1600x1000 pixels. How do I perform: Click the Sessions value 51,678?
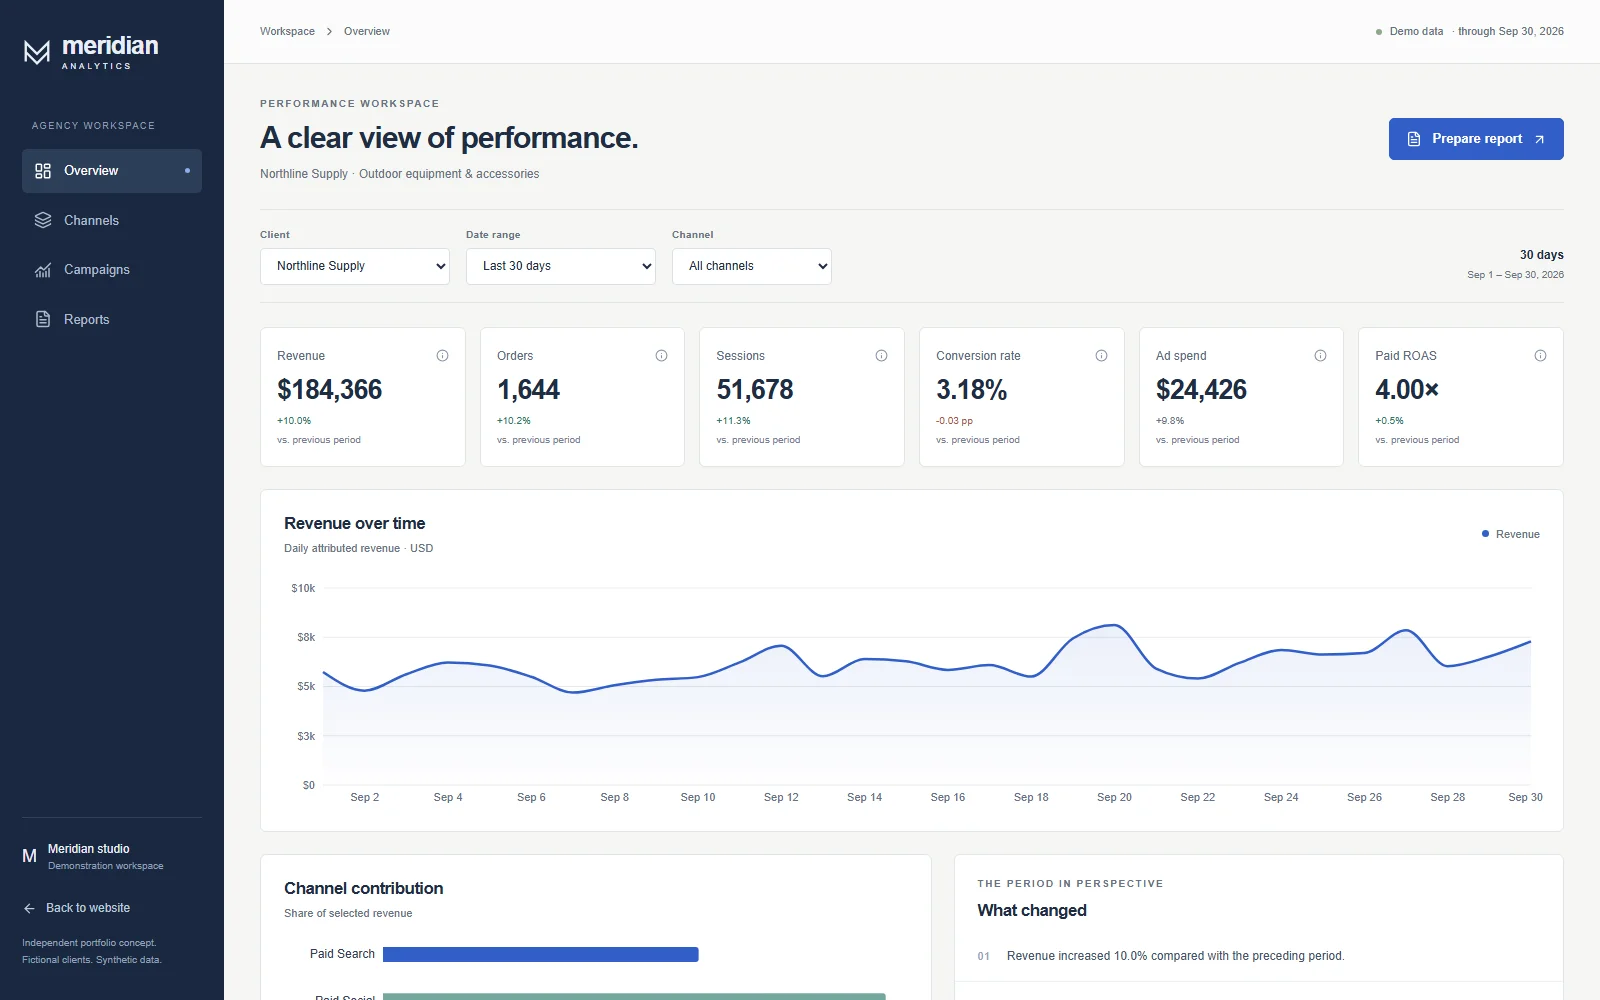[755, 390]
